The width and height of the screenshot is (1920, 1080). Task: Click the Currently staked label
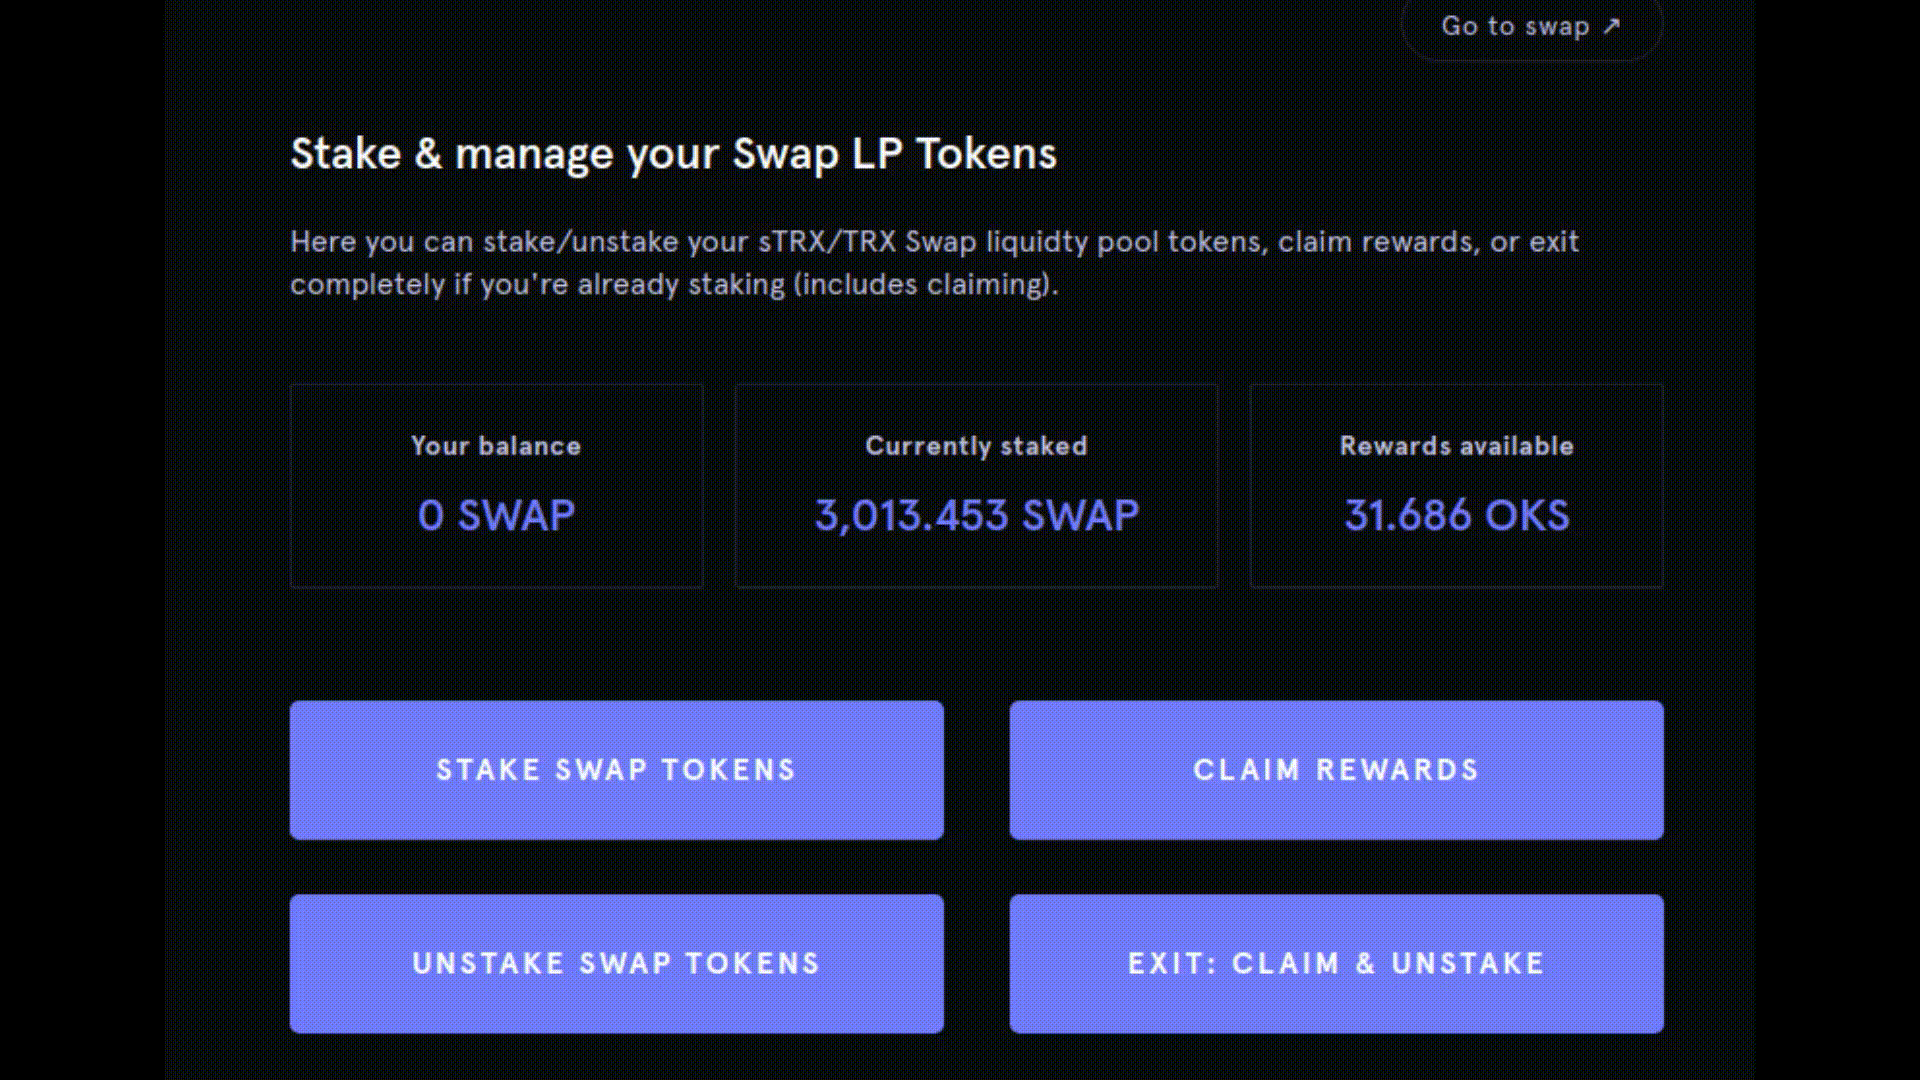pos(976,446)
